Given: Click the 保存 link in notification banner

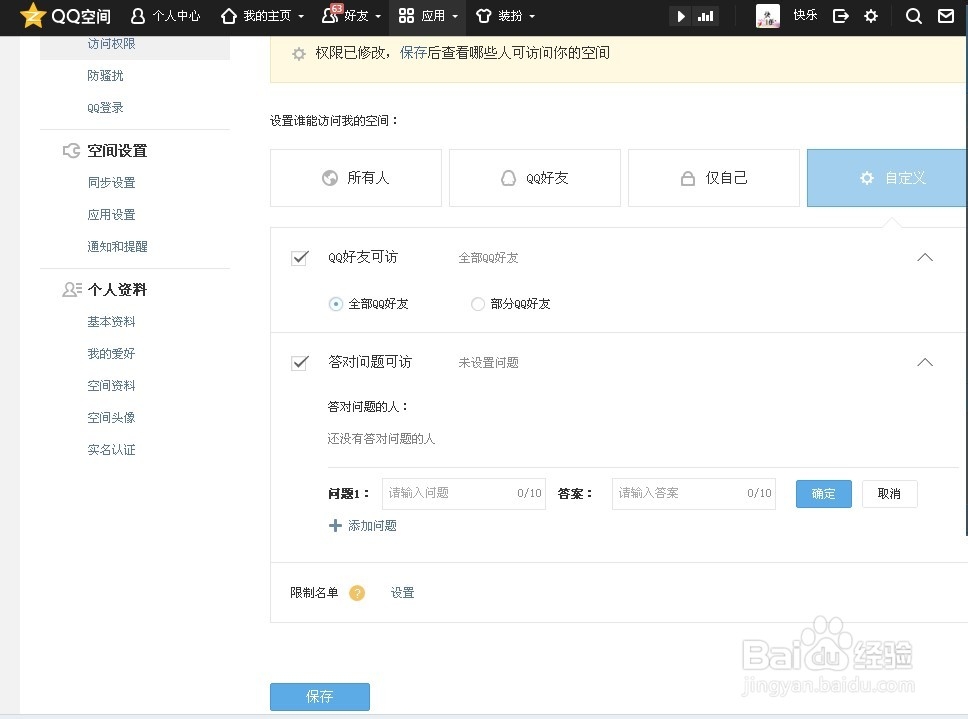Looking at the screenshot, I should pos(414,53).
